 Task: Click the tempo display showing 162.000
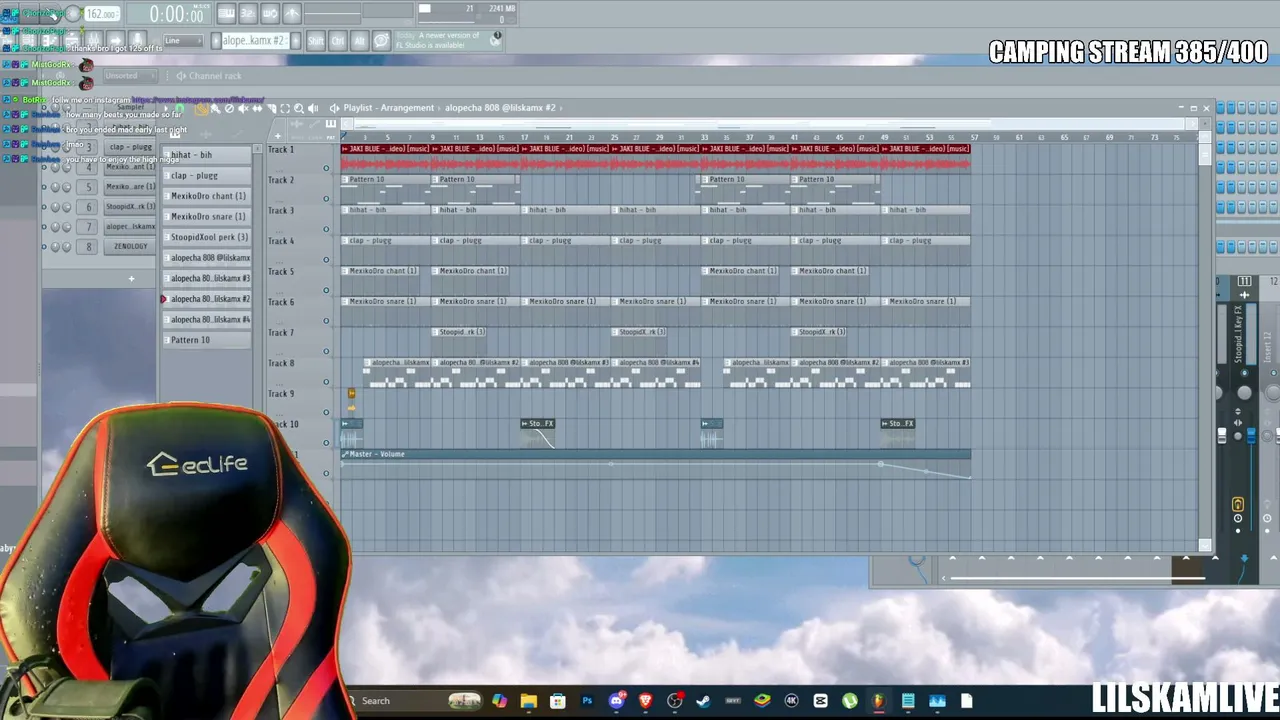[x=101, y=14]
